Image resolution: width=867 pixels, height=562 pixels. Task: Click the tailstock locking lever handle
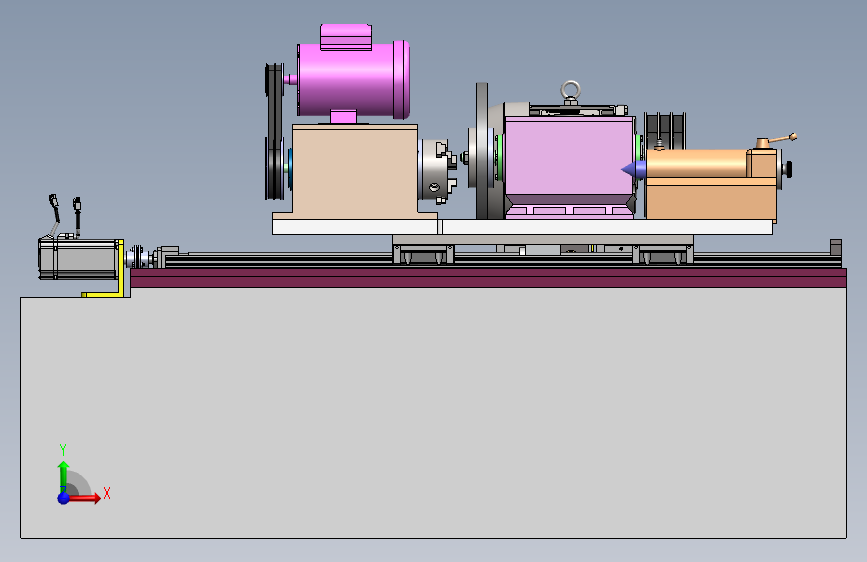[780, 139]
